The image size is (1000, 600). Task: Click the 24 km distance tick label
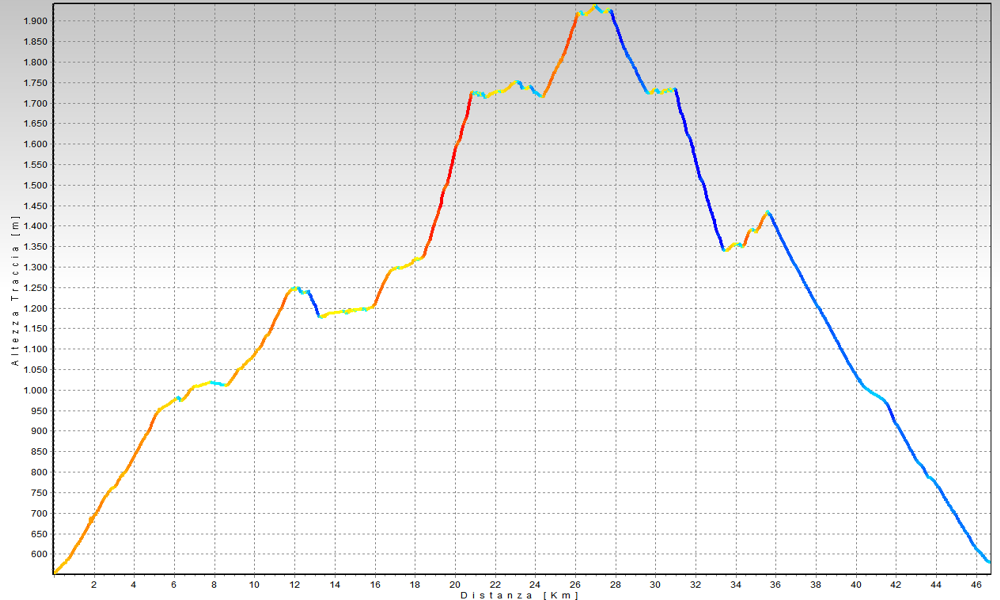click(x=535, y=583)
